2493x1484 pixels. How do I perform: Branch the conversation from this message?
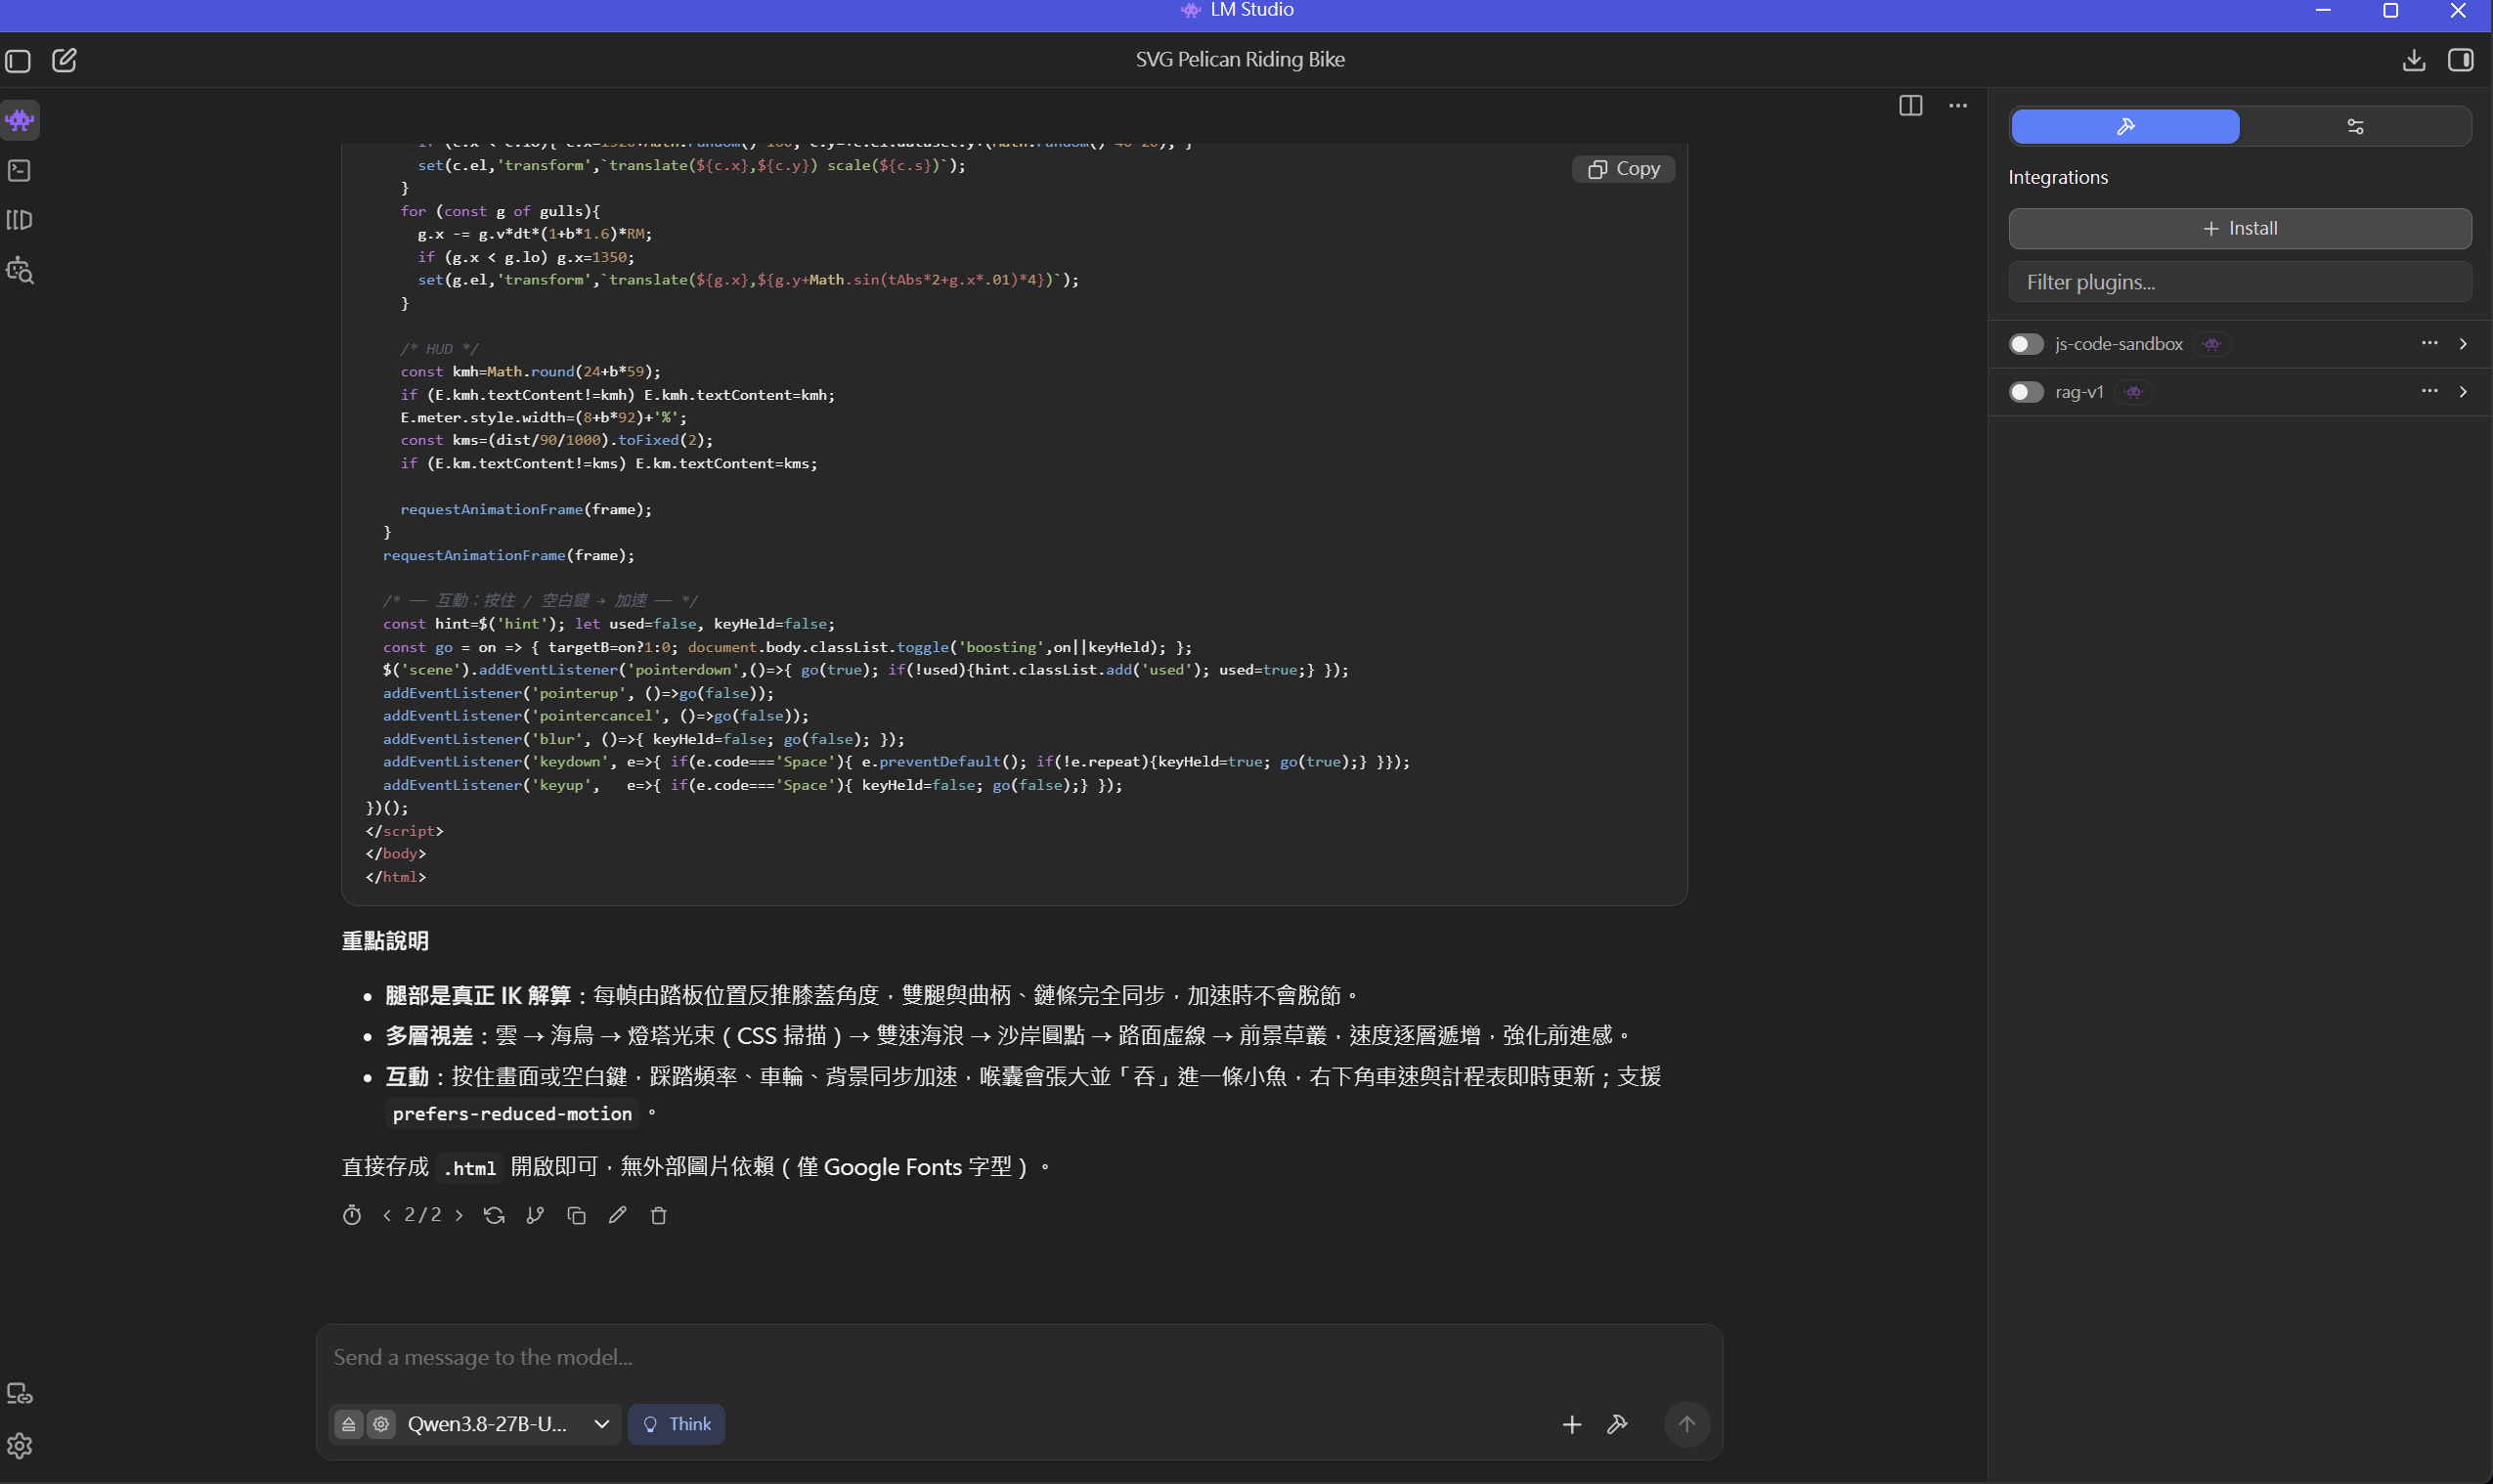coord(535,1215)
